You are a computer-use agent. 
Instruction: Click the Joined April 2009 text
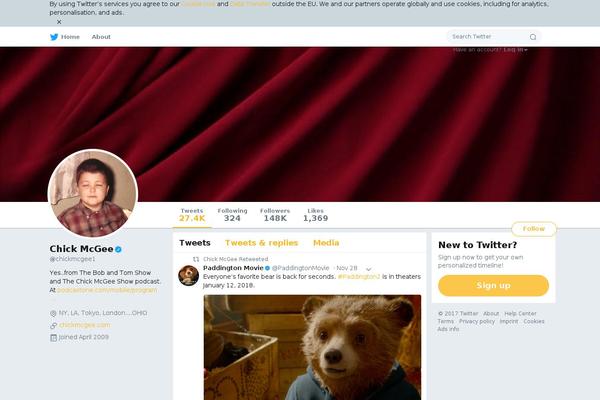point(84,337)
